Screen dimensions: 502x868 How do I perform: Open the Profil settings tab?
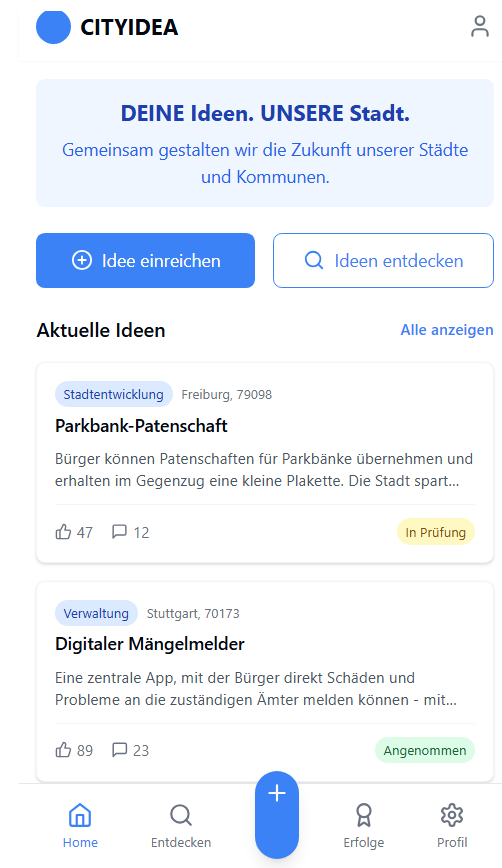click(452, 826)
